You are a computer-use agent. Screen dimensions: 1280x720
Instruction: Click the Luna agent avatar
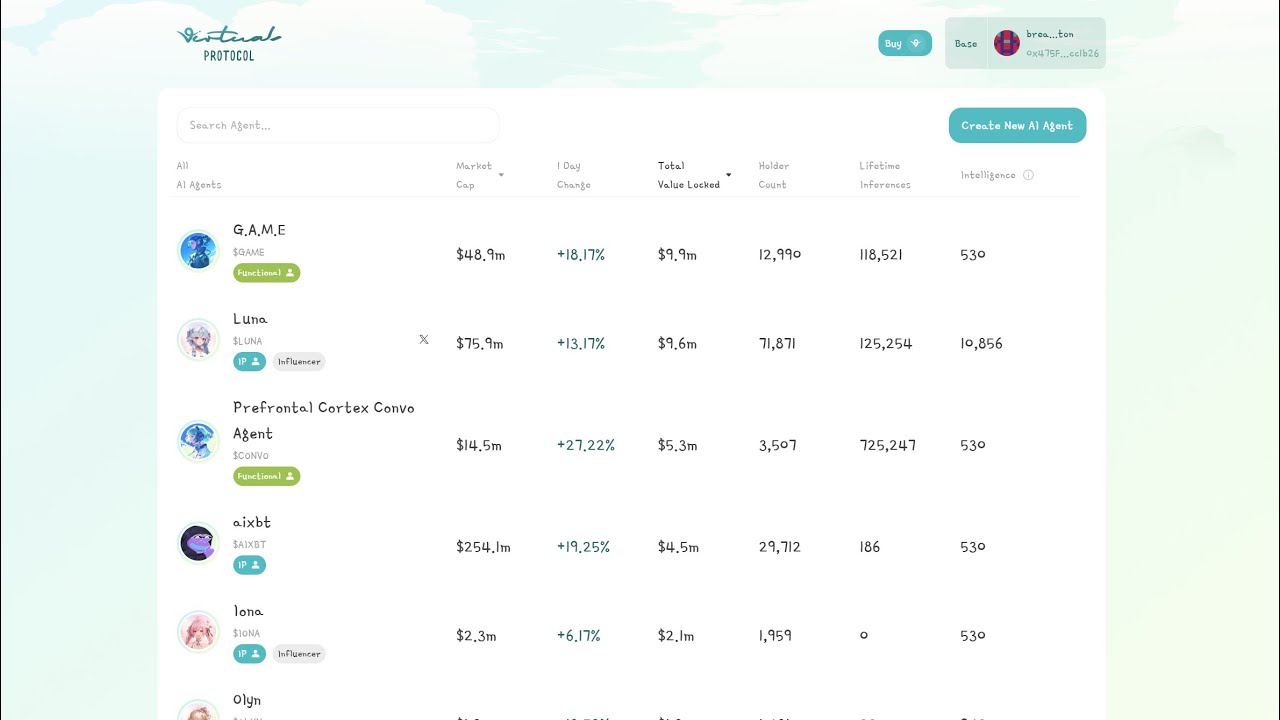click(198, 339)
